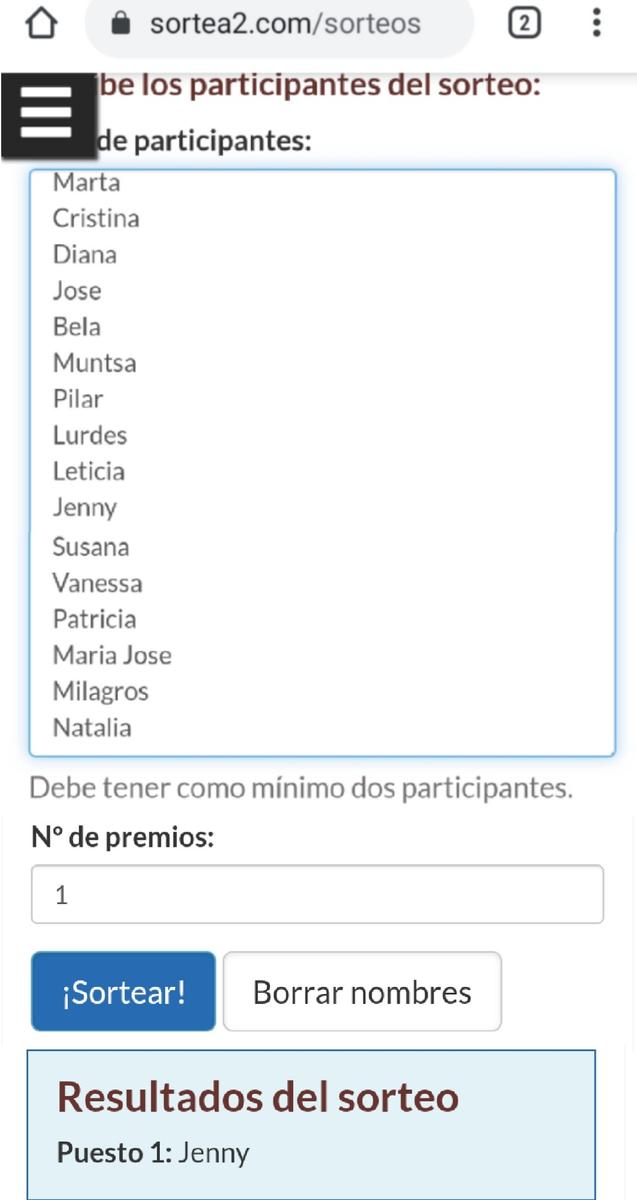Image resolution: width=637 pixels, height=1200 pixels.
Task: Place cursor on the Cristina line
Action: [96, 219]
